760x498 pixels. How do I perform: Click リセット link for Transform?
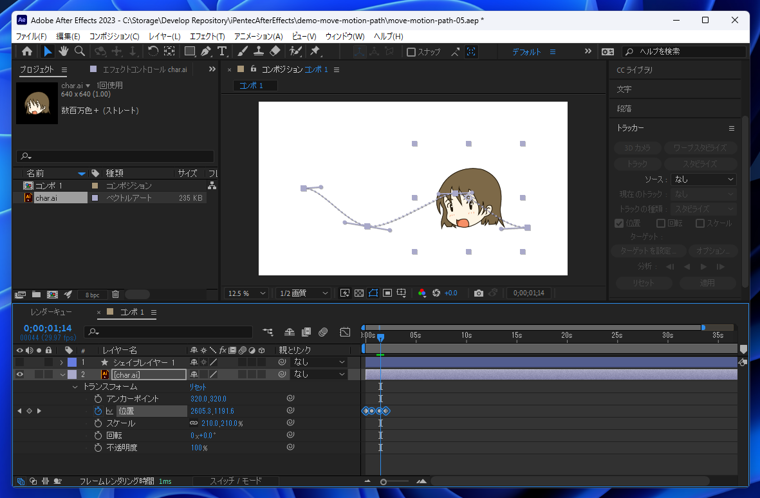(198, 387)
